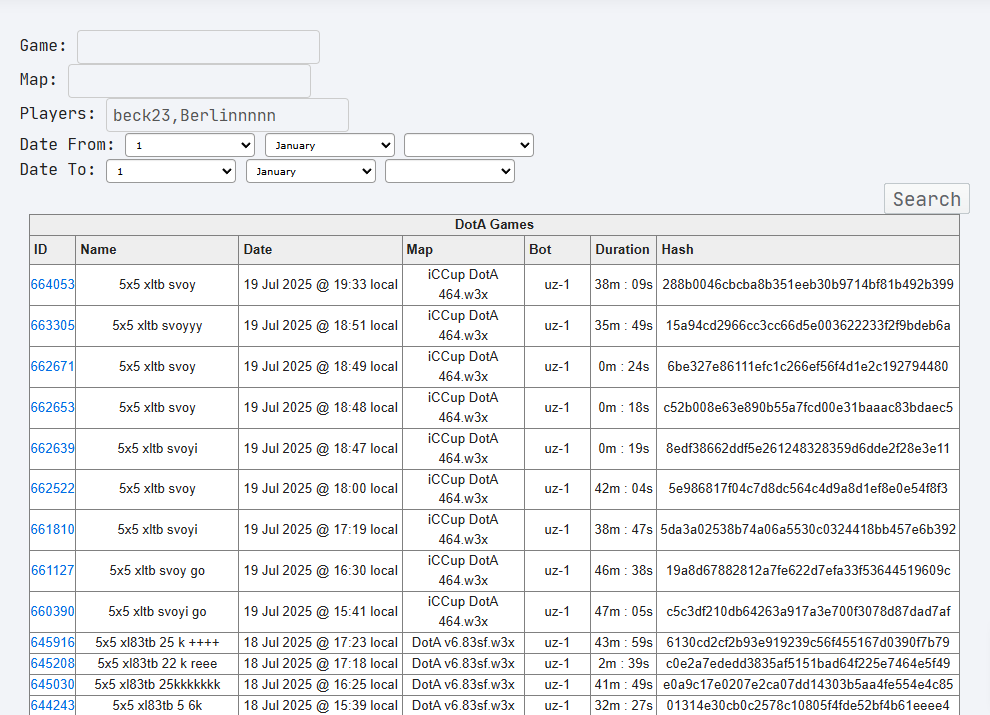Open the Date To day dropdown
Viewport: 990px width, 715px height.
[171, 171]
